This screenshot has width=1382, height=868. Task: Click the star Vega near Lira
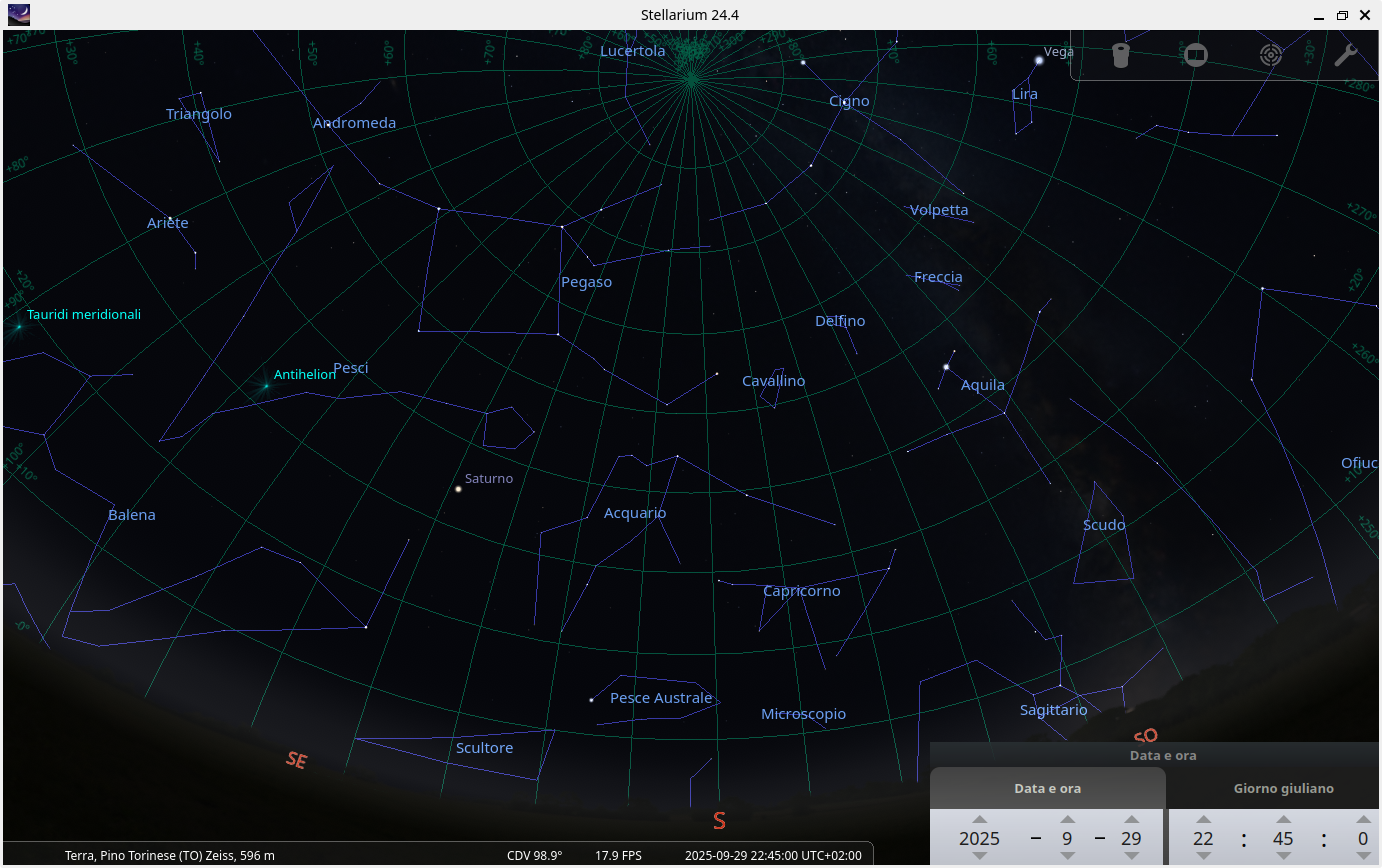tap(1037, 62)
